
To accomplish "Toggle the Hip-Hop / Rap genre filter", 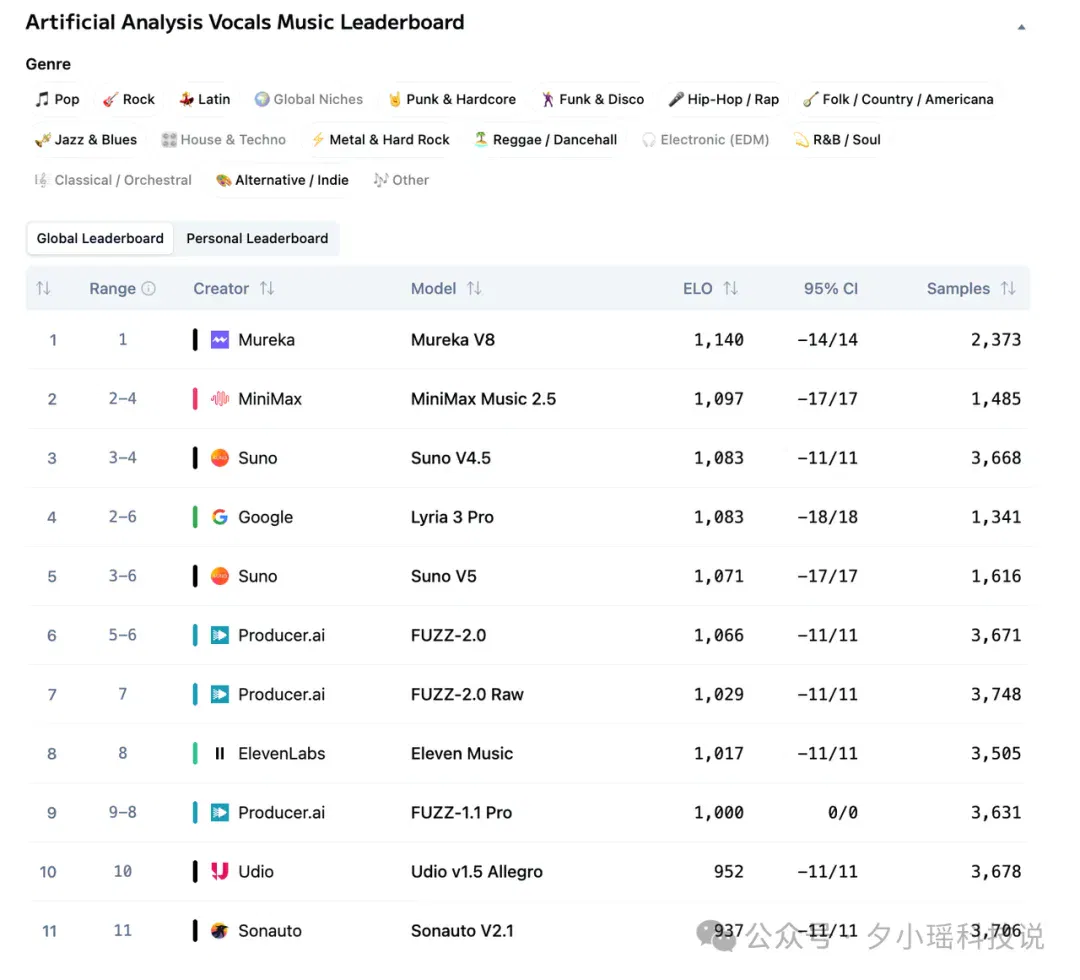I will [724, 99].
